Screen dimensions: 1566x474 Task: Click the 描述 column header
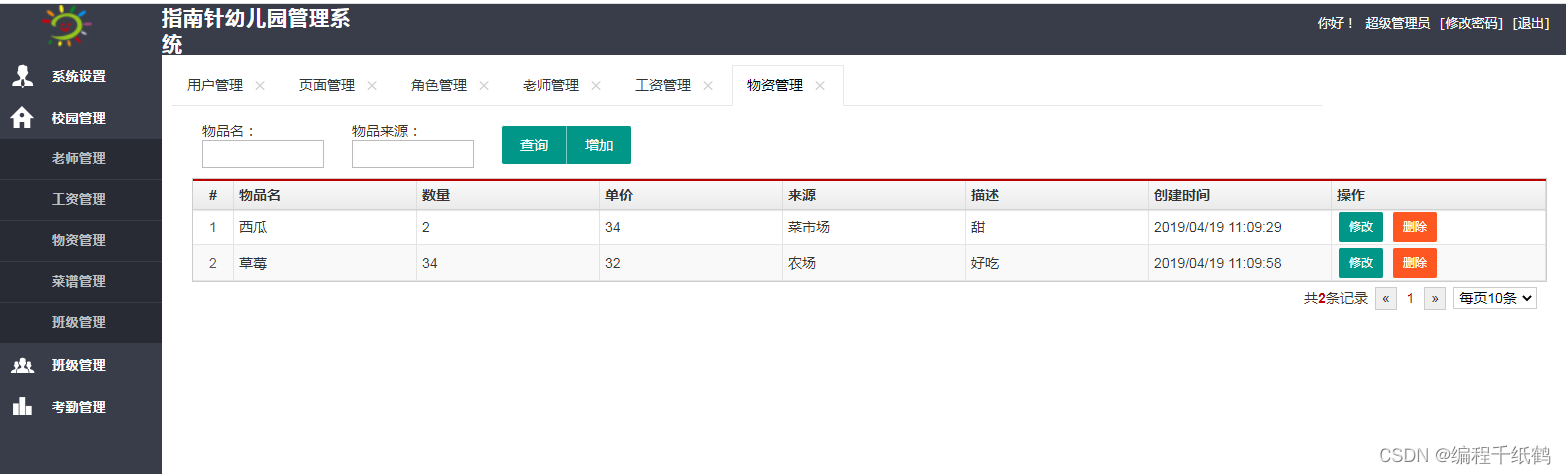[x=1057, y=195]
